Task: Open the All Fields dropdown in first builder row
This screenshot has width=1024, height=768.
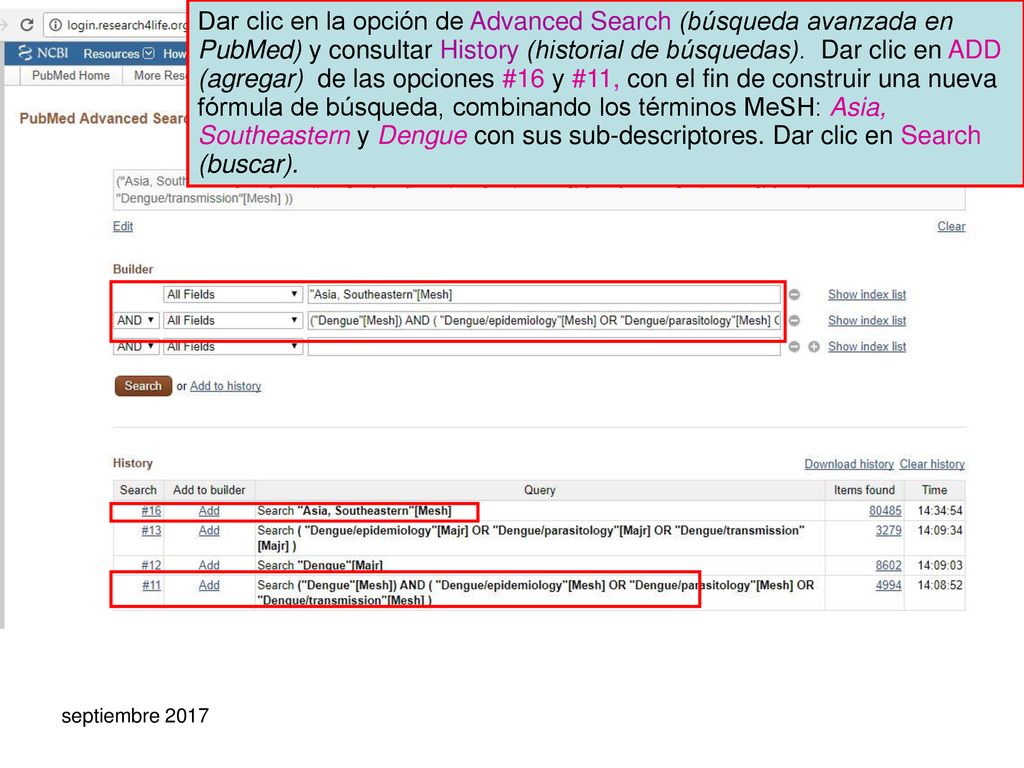Action: [x=232, y=295]
